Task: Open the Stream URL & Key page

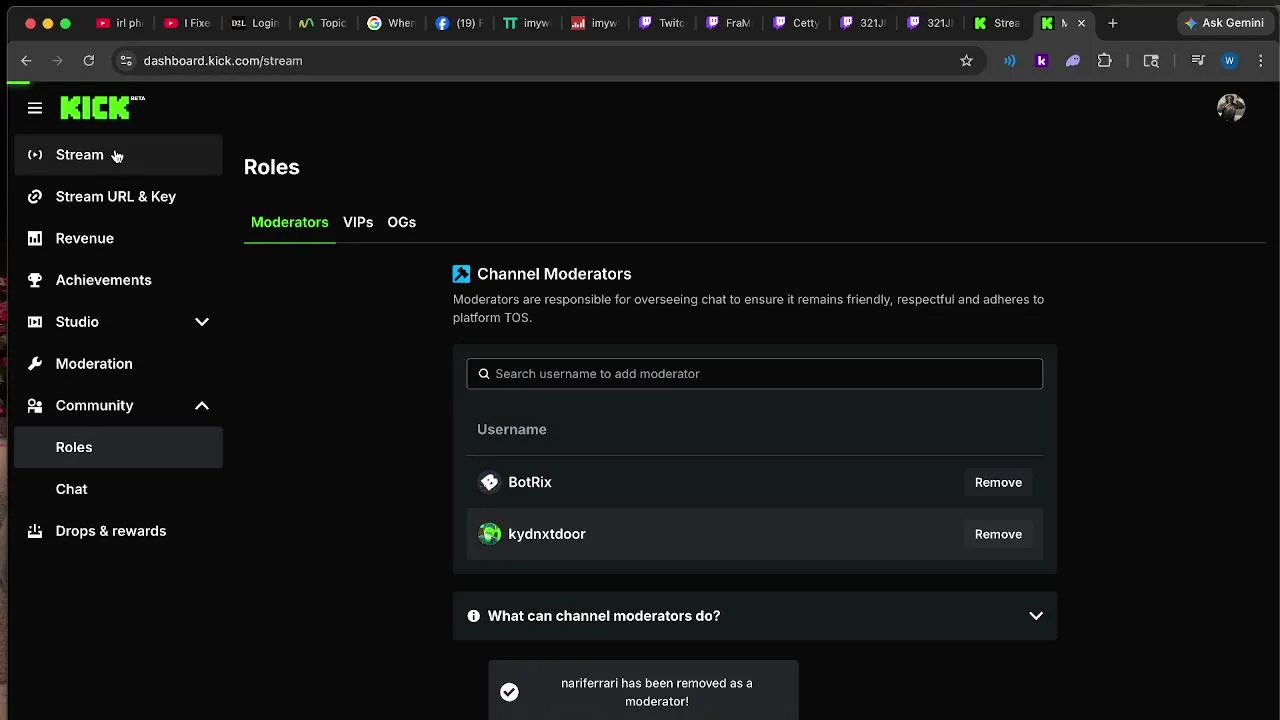Action: tap(116, 197)
